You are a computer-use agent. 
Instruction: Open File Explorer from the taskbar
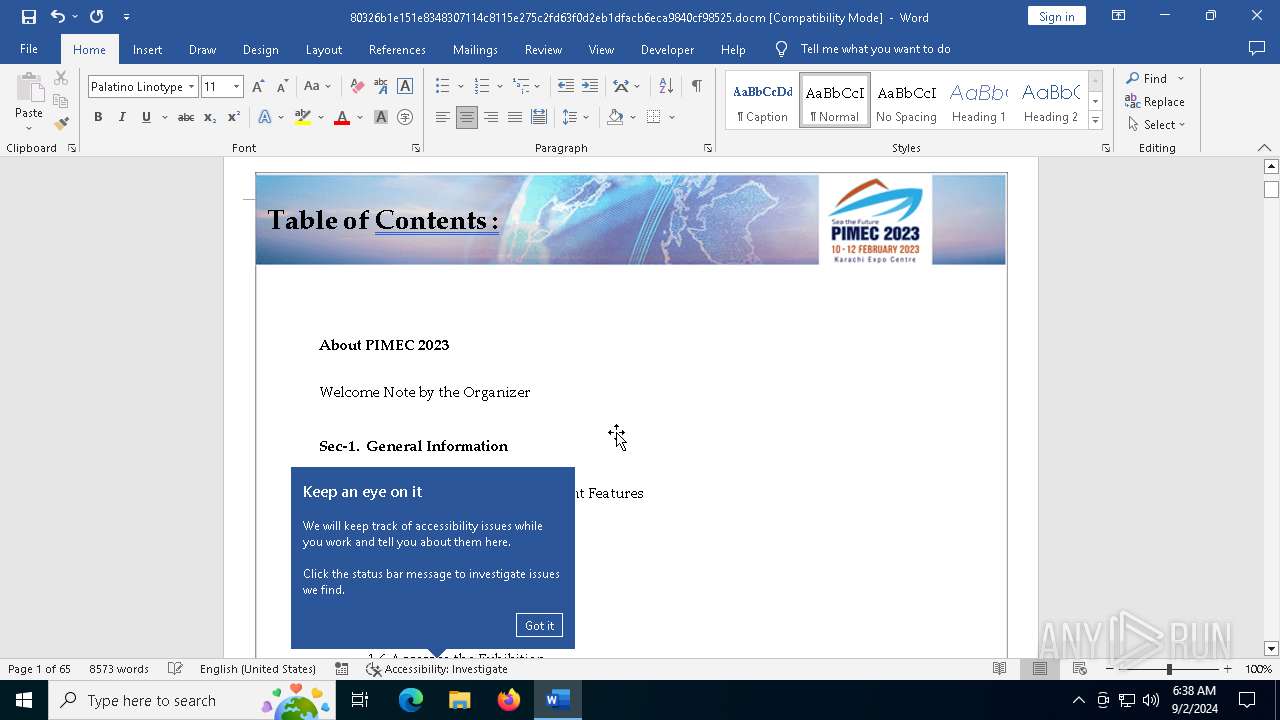click(x=459, y=700)
